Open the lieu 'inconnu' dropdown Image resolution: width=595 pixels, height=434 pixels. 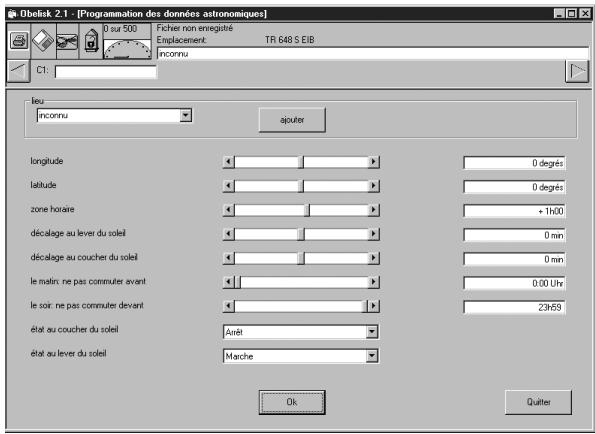[x=186, y=115]
